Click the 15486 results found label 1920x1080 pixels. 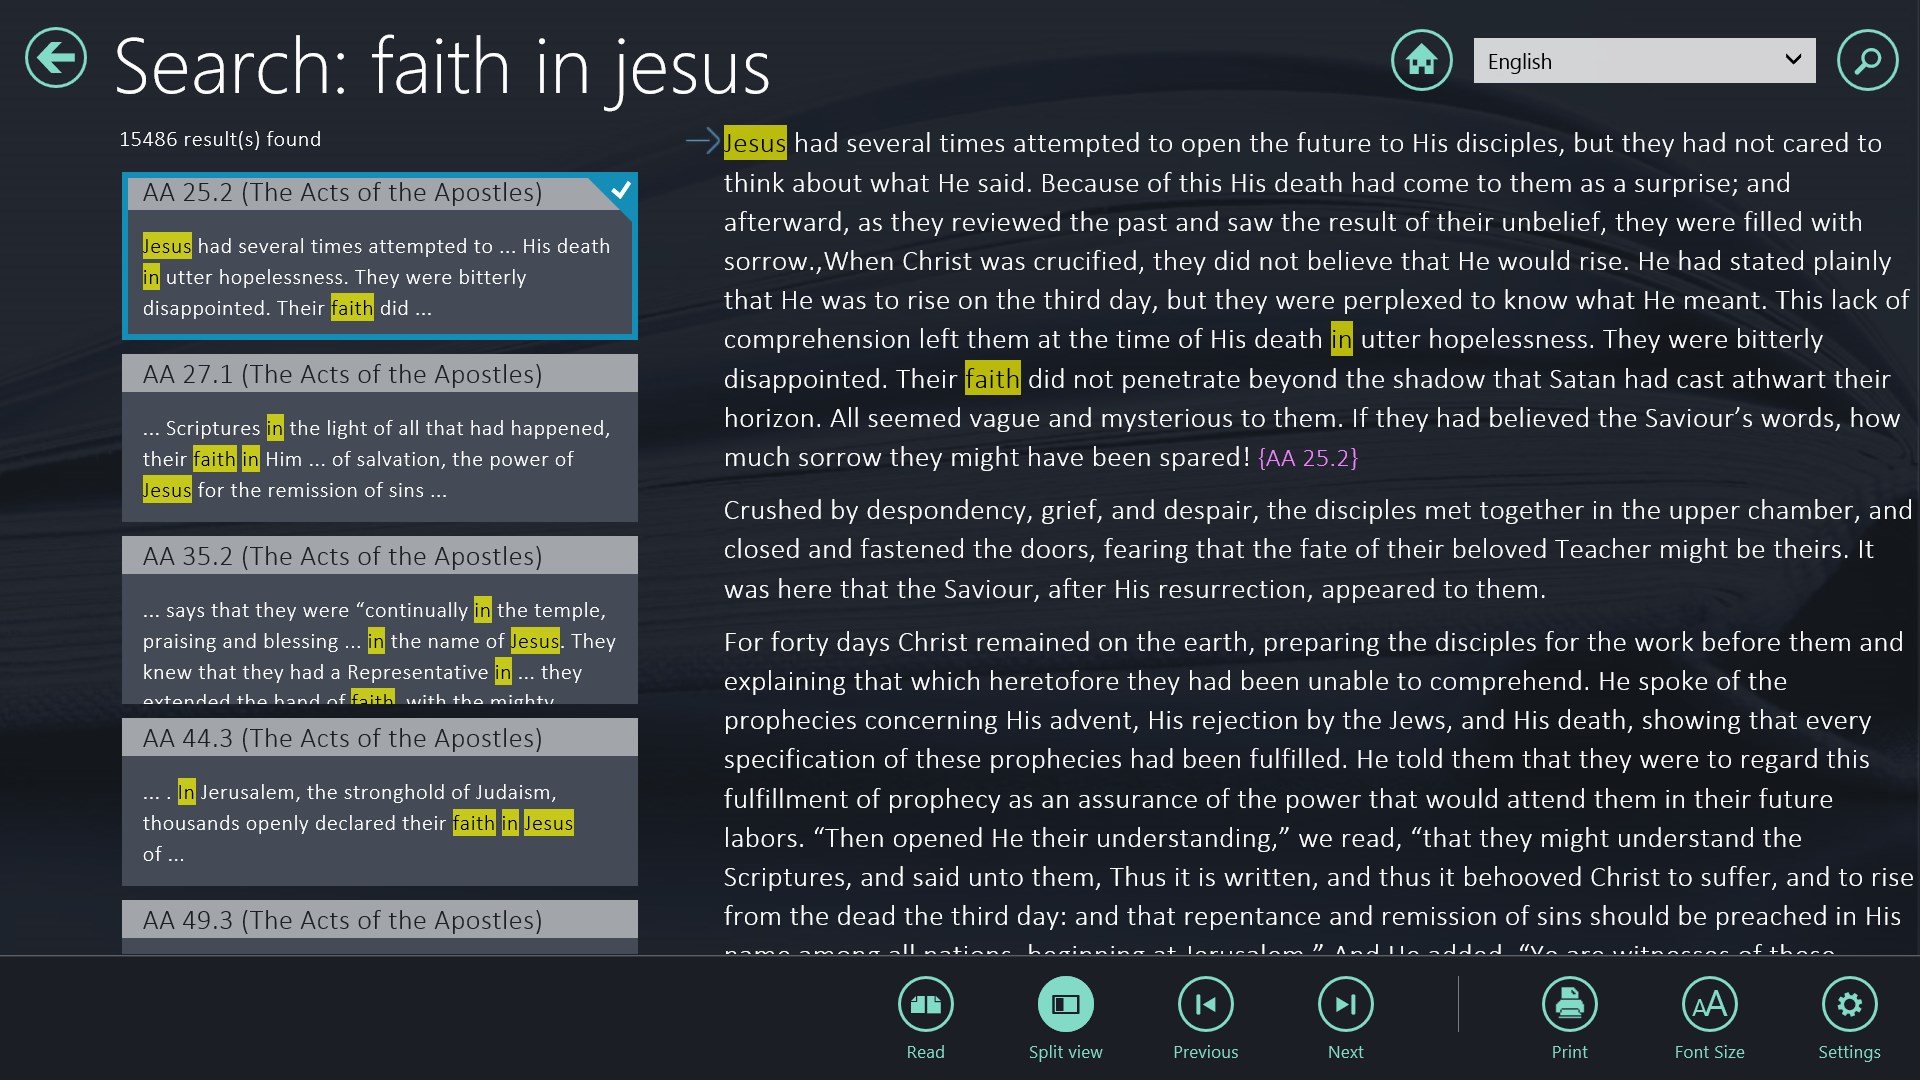(x=220, y=139)
